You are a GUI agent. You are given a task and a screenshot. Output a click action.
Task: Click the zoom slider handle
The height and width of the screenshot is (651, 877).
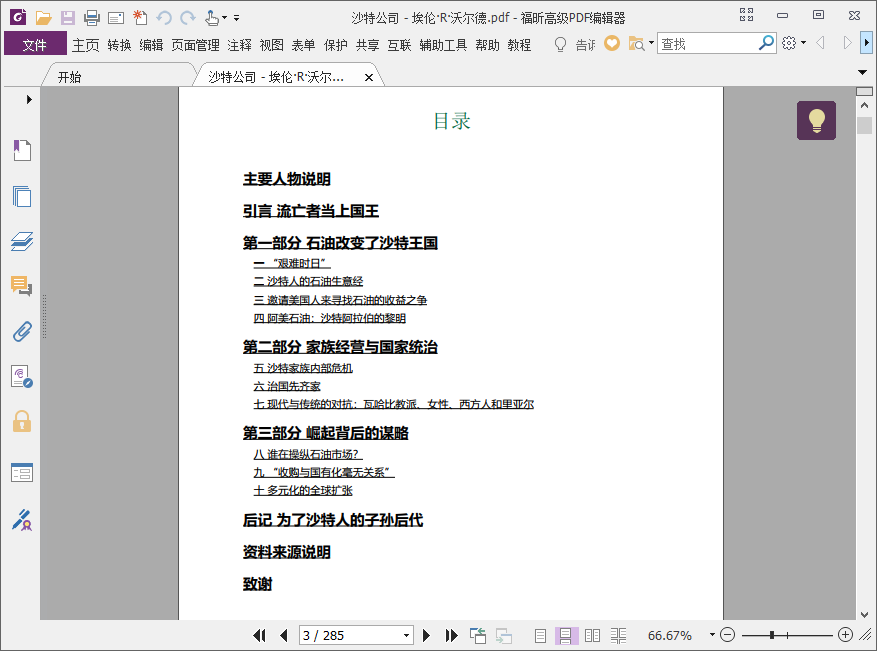772,635
